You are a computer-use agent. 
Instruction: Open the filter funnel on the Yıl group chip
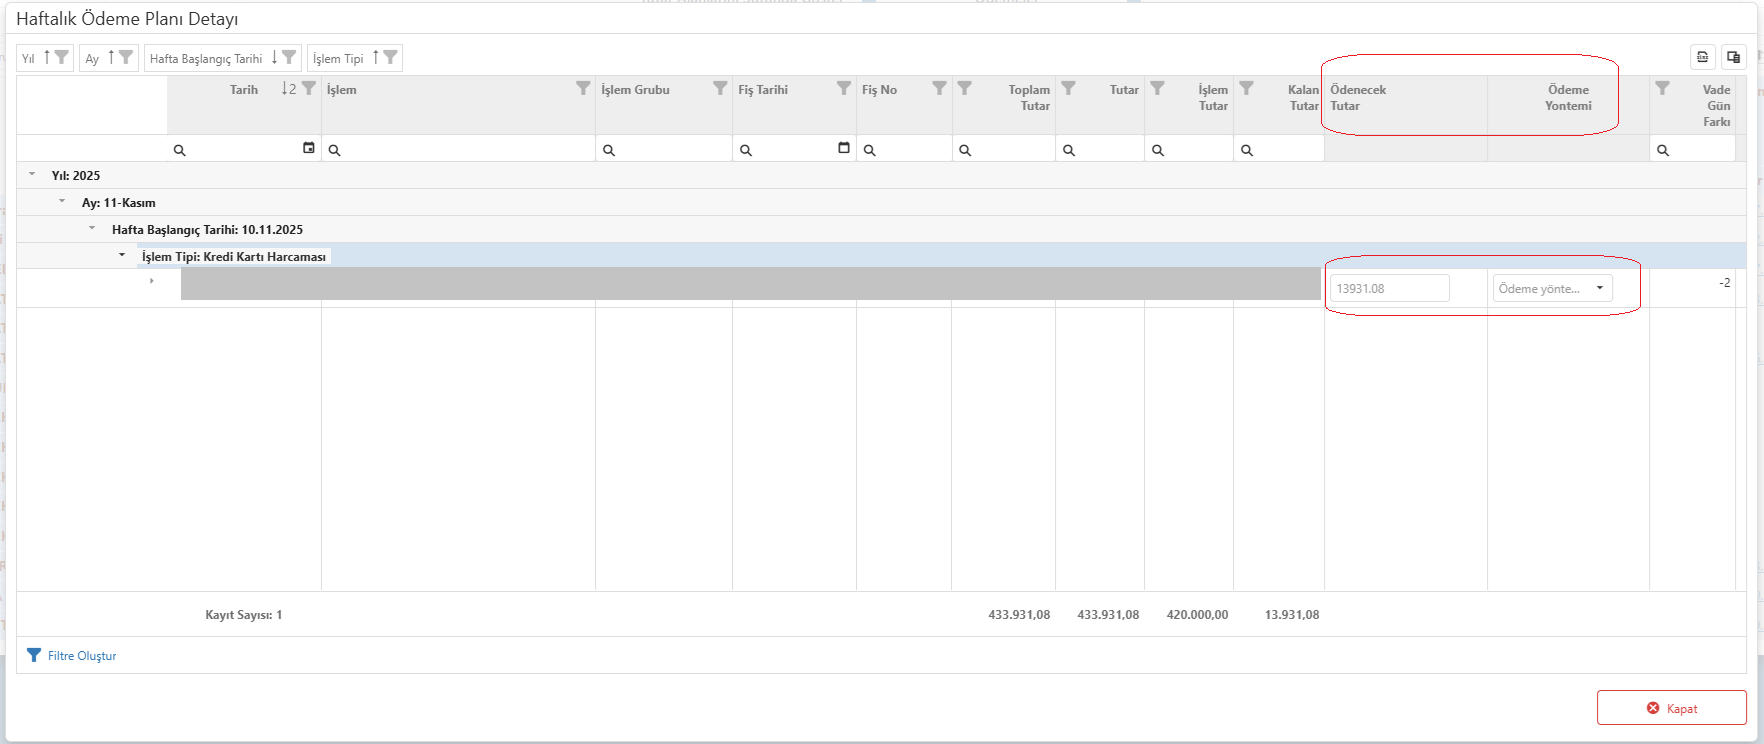point(62,57)
